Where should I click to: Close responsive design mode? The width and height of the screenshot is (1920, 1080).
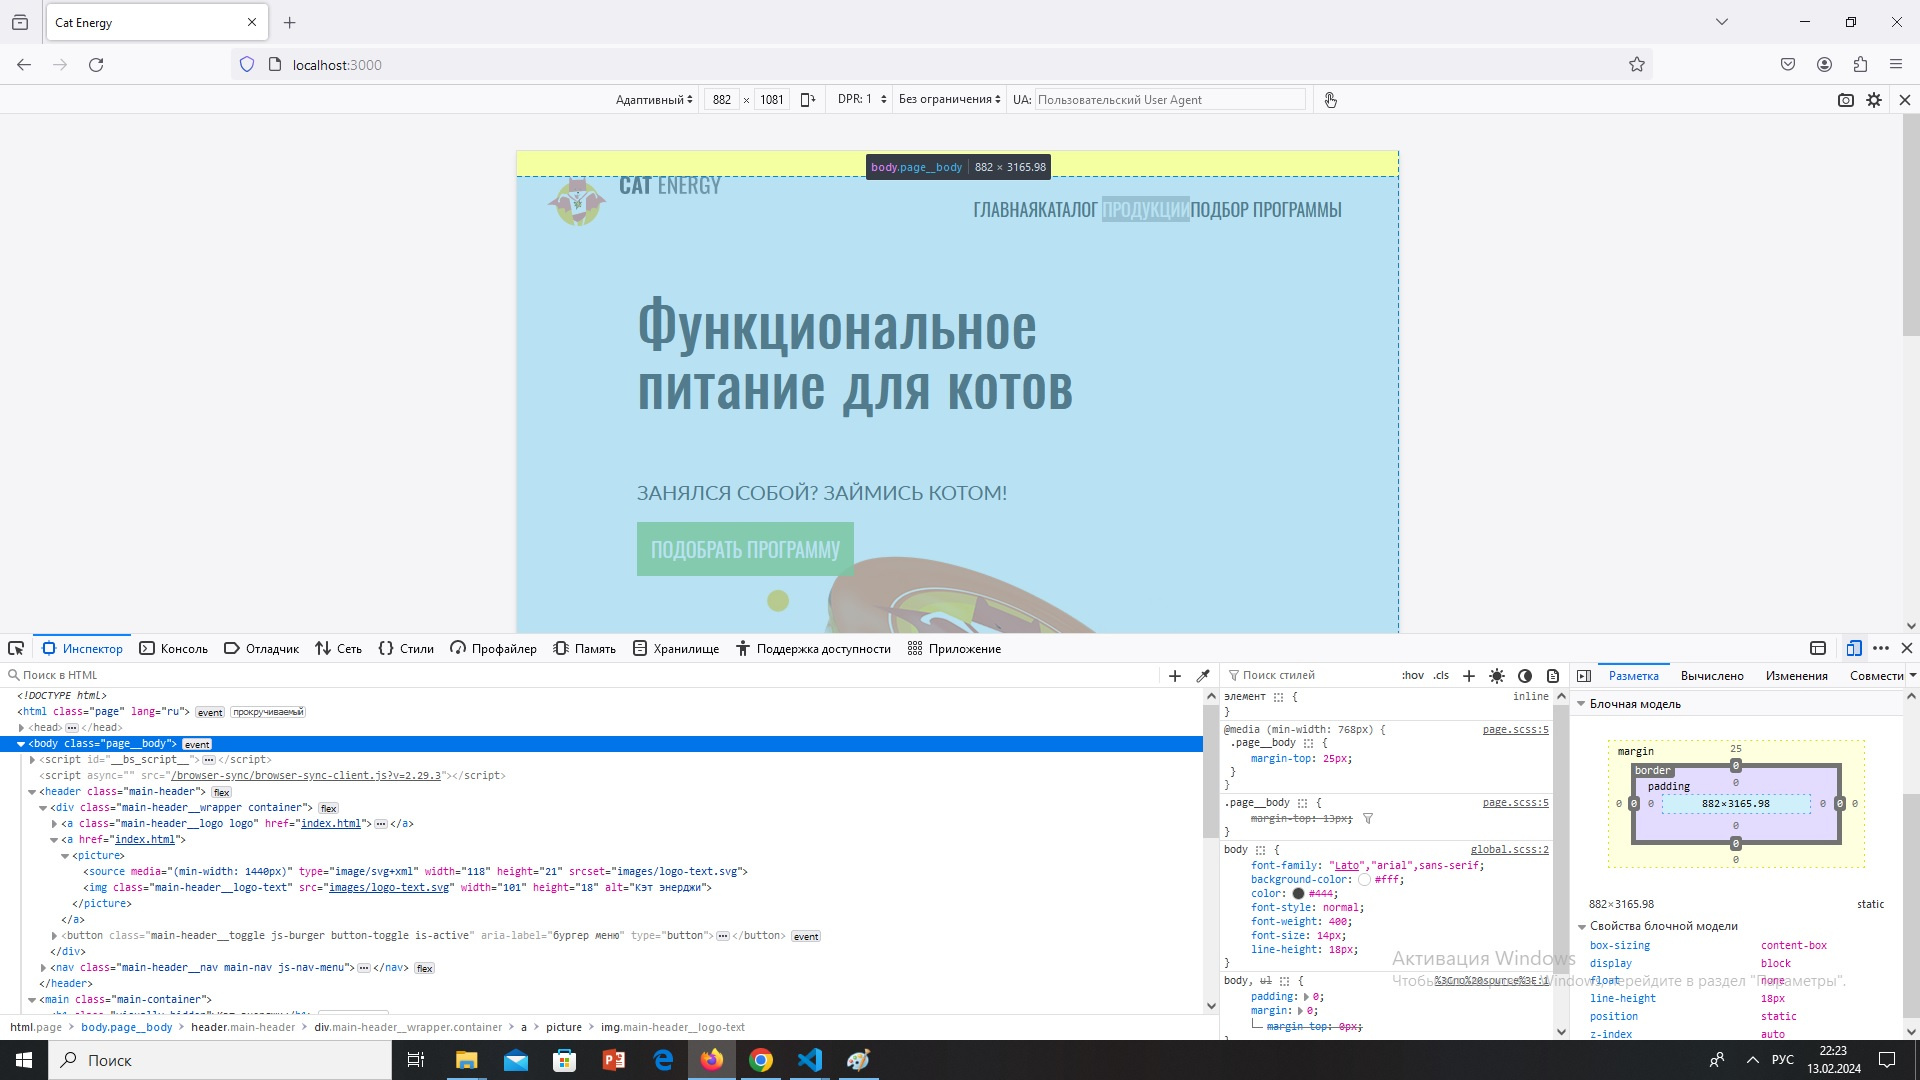tap(1904, 99)
